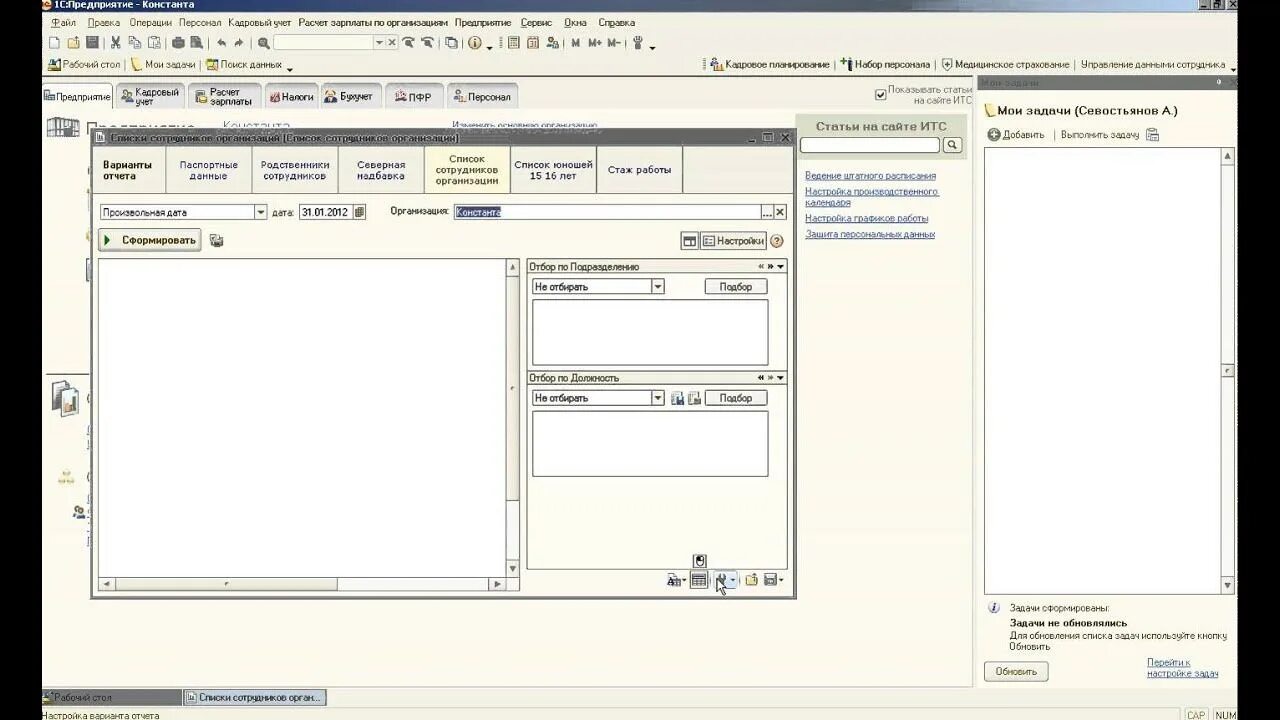Open the calculator icon in the toolbar
The width and height of the screenshot is (1280, 720).
coord(514,43)
